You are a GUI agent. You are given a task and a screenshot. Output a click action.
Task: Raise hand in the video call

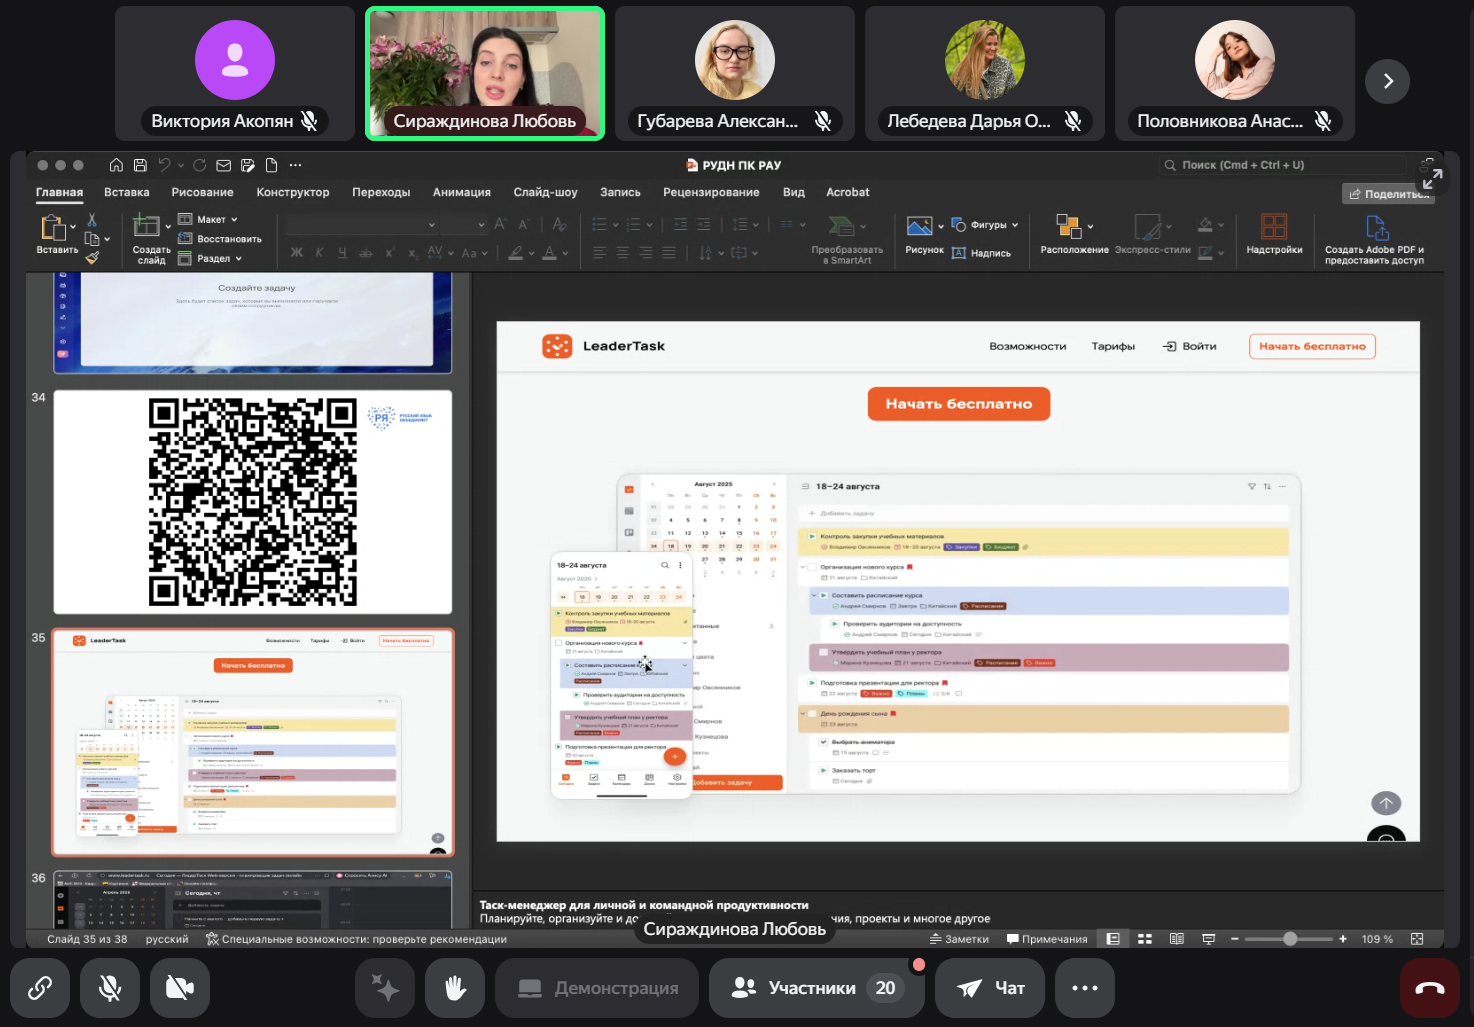tap(455, 988)
